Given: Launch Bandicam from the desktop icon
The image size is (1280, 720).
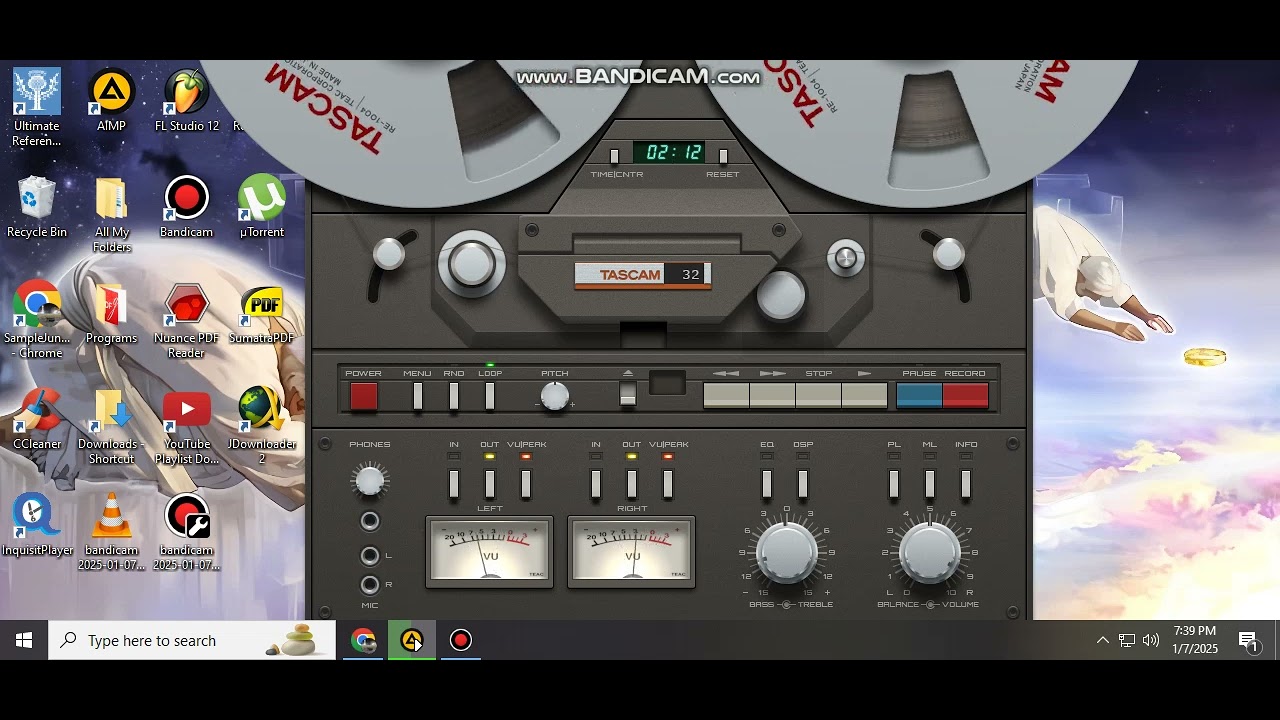Looking at the screenshot, I should click(x=187, y=207).
